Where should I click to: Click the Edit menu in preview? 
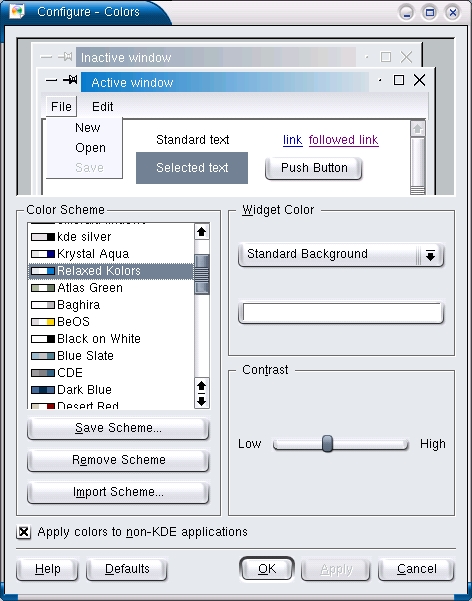click(102, 106)
